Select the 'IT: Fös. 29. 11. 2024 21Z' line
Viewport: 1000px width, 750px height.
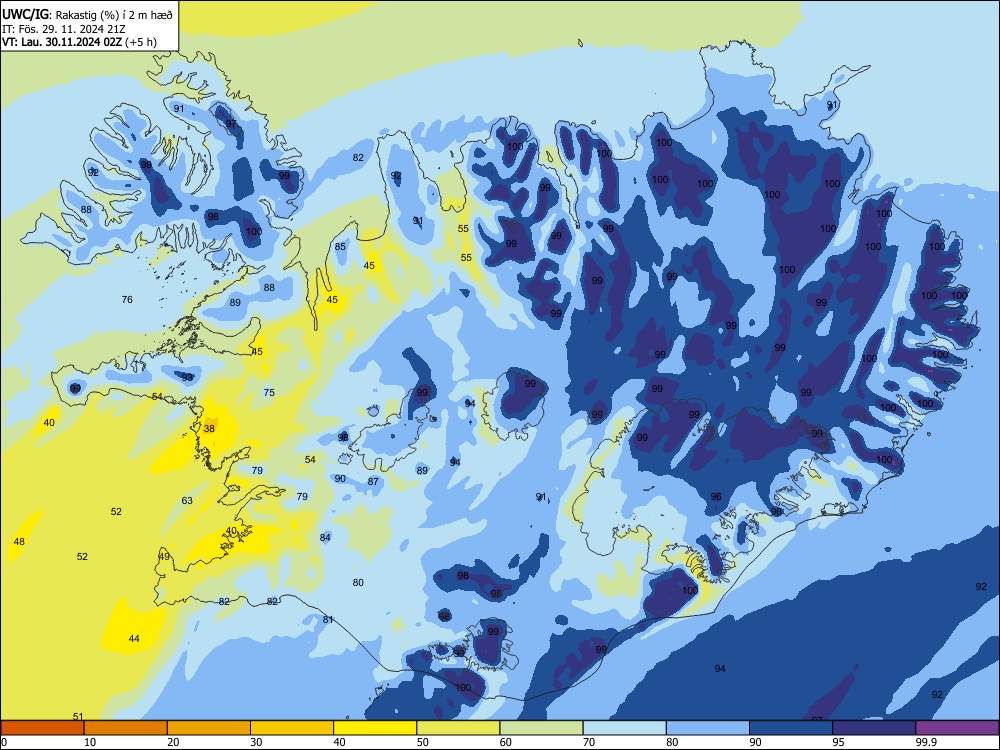point(64,29)
